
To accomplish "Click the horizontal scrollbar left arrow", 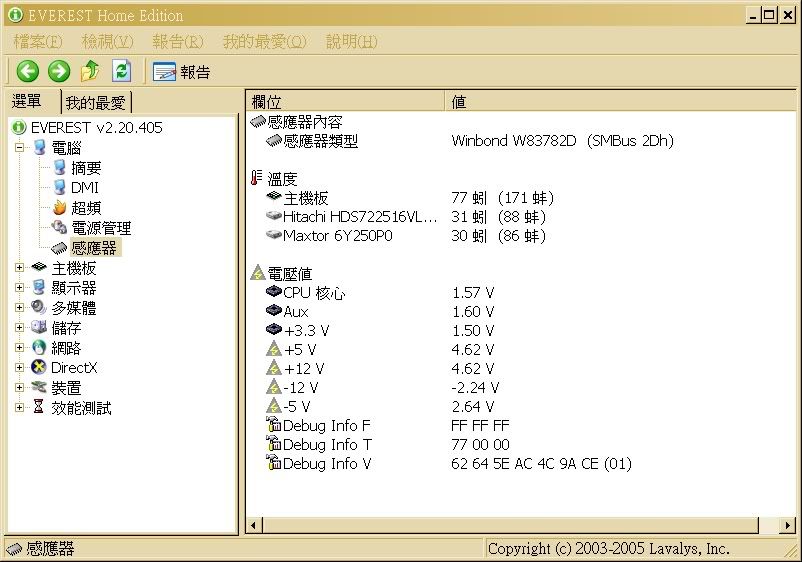I will [x=254, y=525].
